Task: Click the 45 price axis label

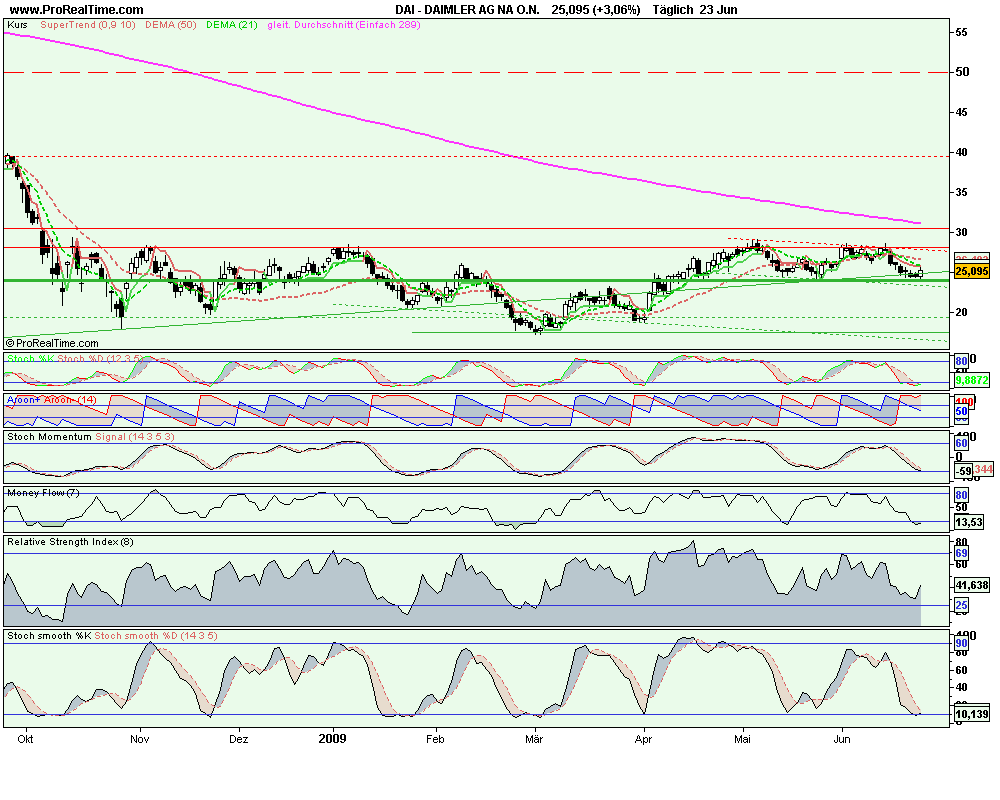Action: (961, 112)
